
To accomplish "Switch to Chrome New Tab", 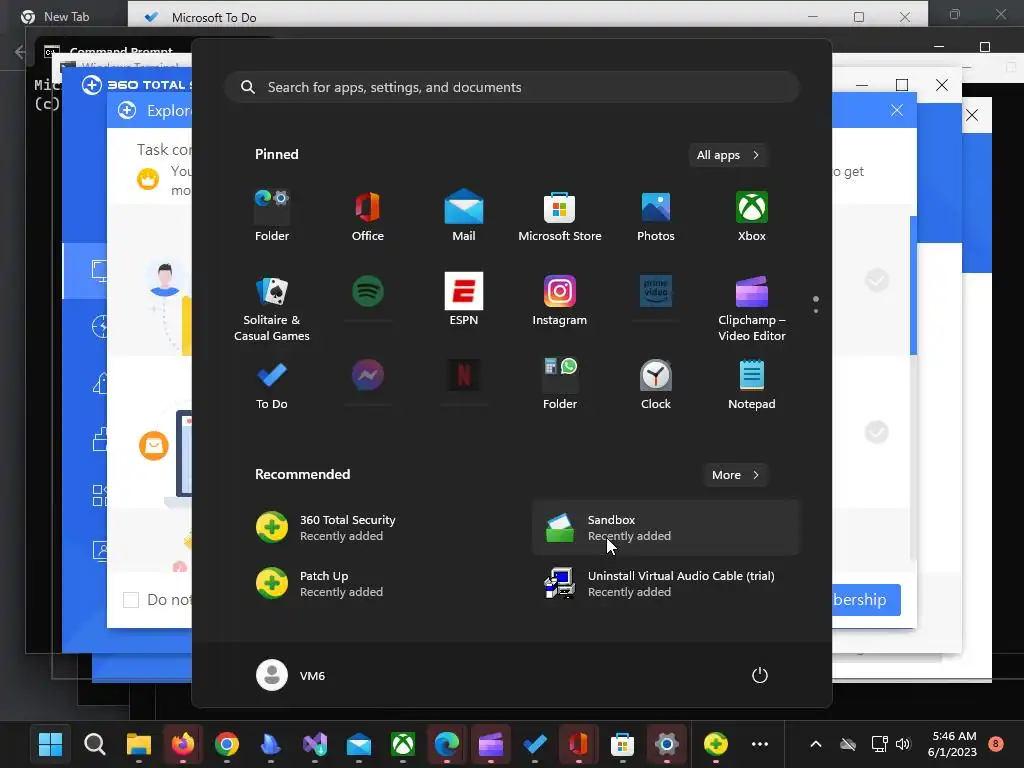I will pos(56,16).
